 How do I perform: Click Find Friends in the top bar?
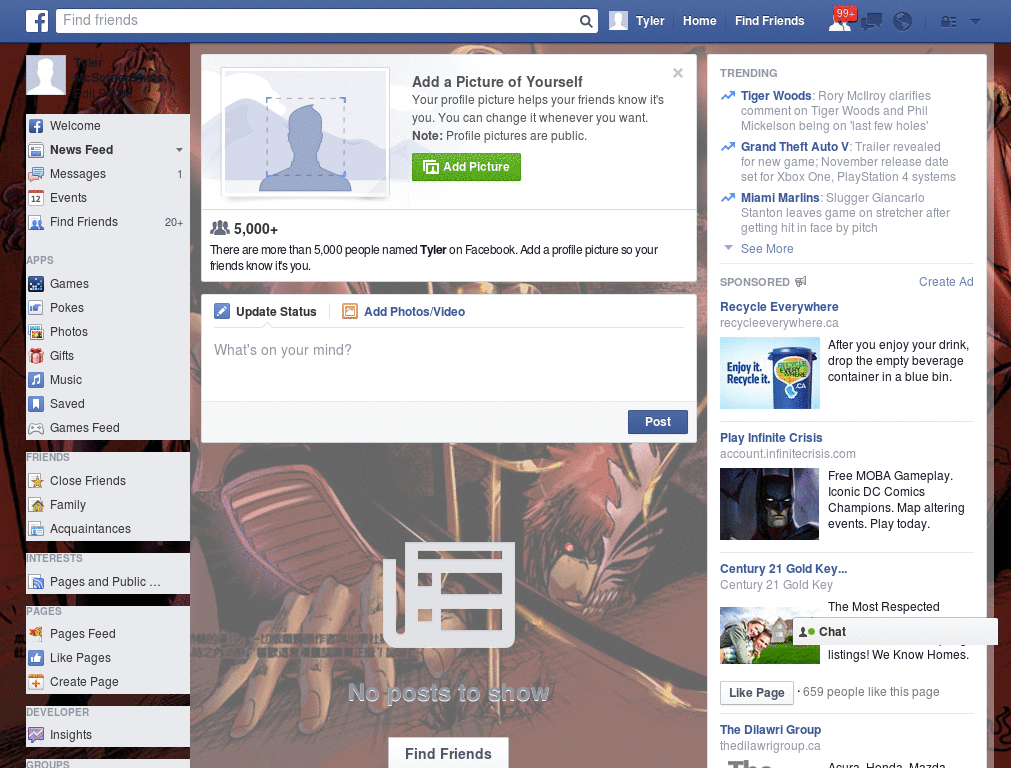[x=769, y=21]
